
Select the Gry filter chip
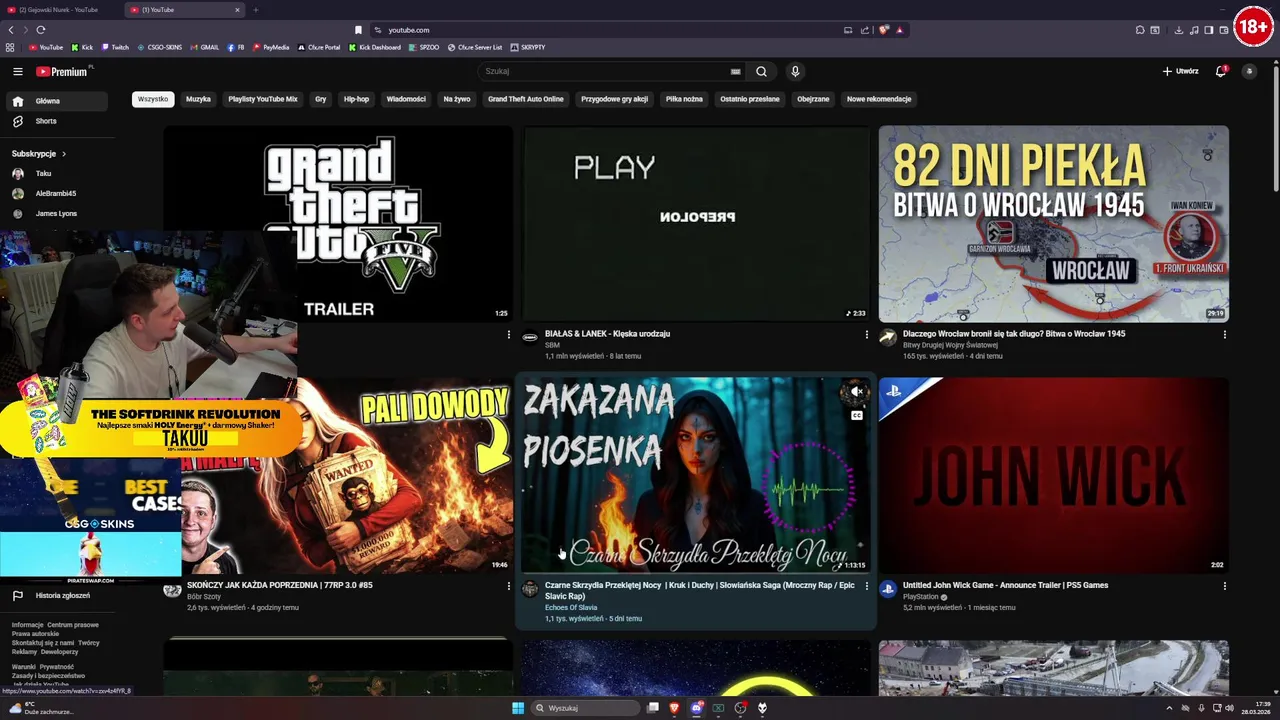tap(321, 99)
